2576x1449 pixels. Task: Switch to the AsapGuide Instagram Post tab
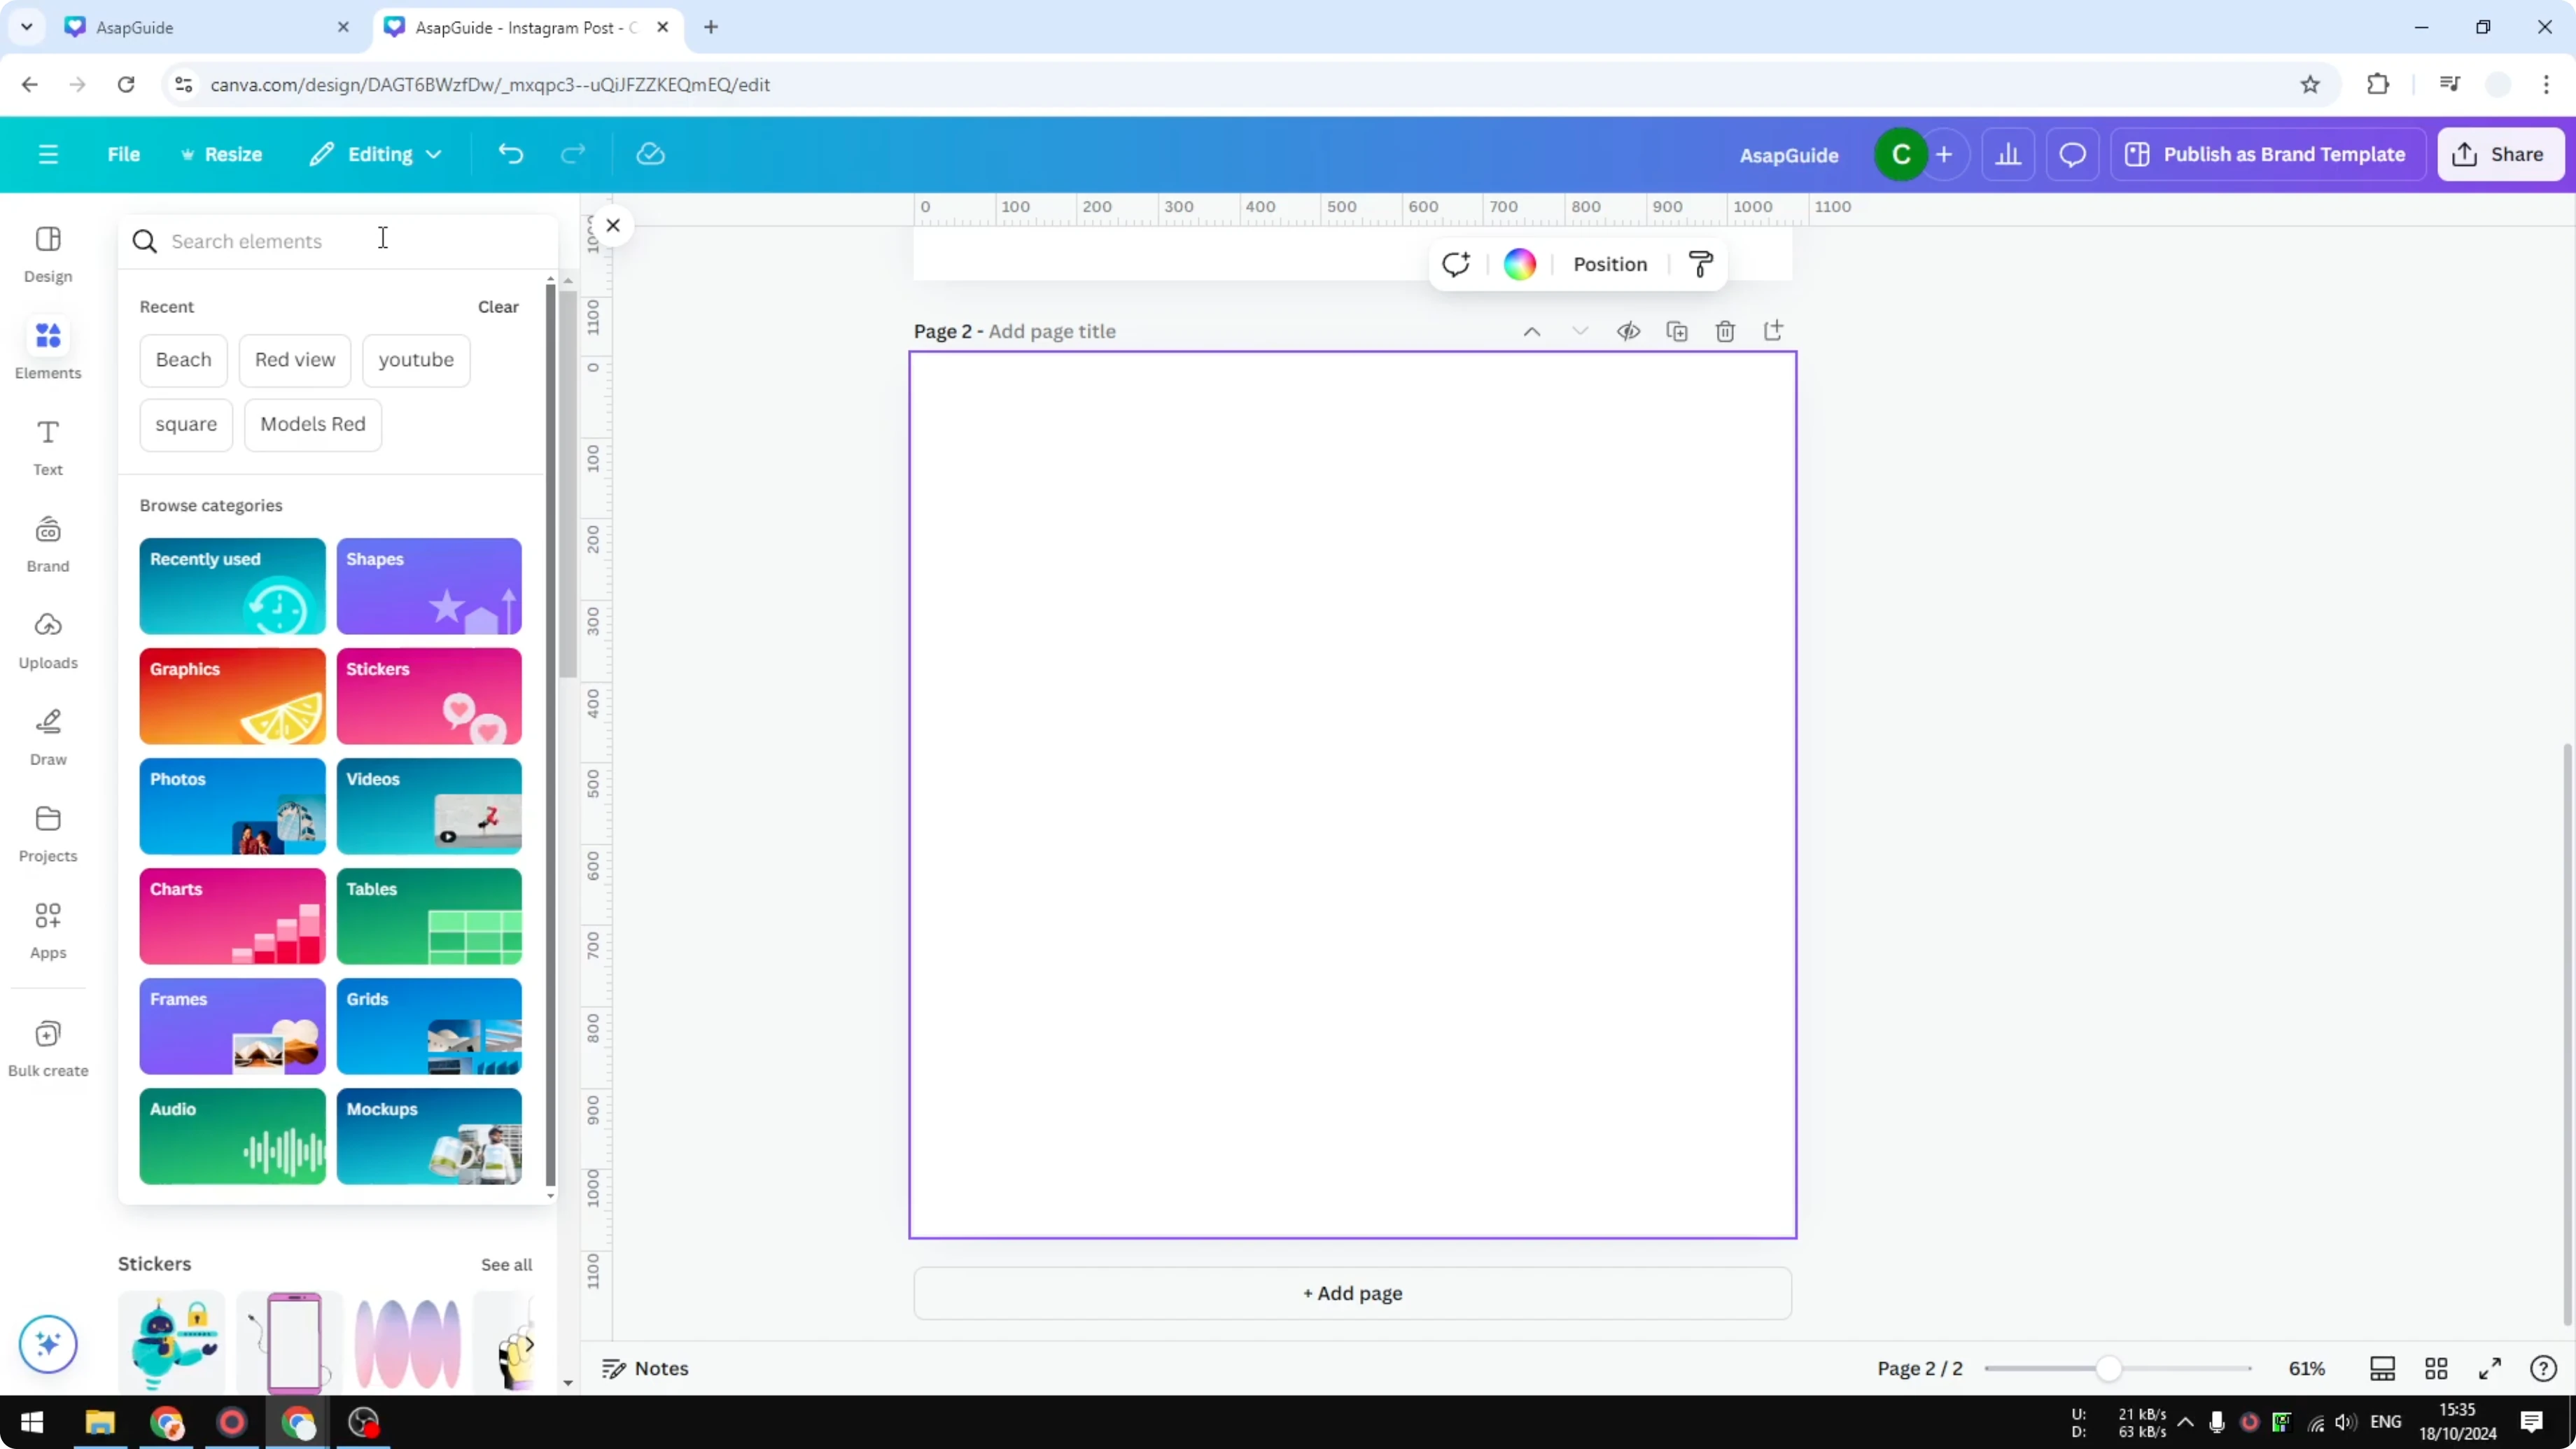[x=520, y=27]
